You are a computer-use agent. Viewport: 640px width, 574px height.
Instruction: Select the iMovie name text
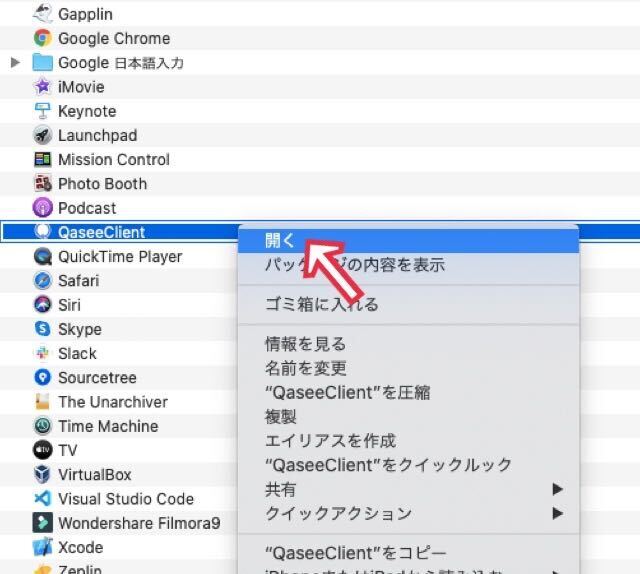tap(81, 87)
